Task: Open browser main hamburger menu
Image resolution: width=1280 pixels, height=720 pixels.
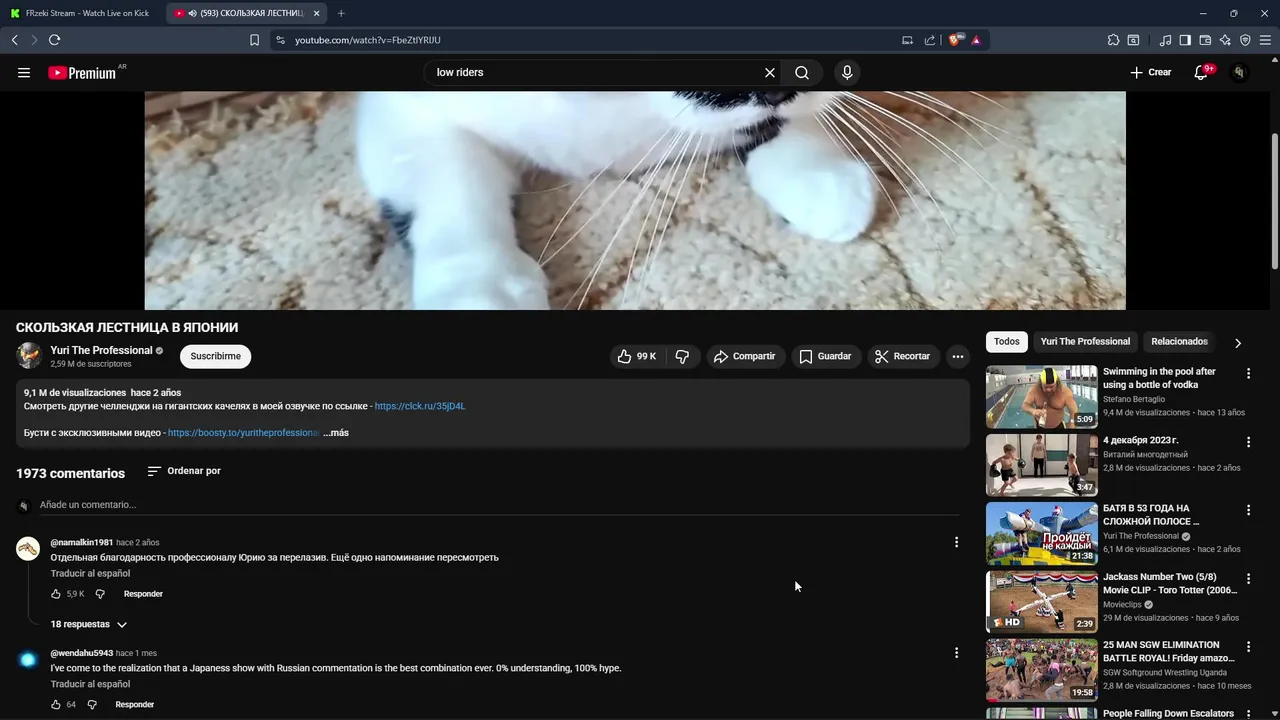Action: point(1265,40)
